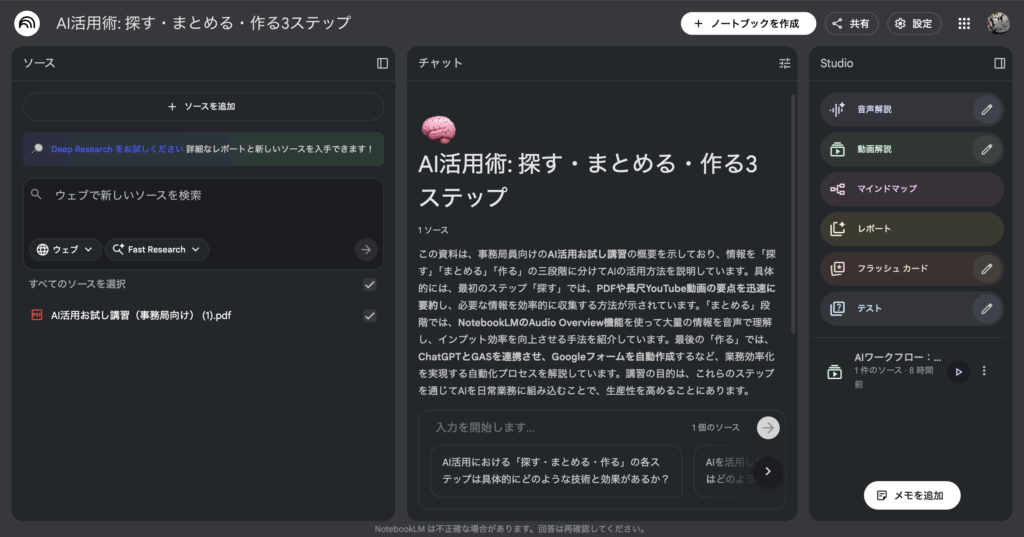Open the Google apps grid icon
The width and height of the screenshot is (1024, 537).
[964, 23]
